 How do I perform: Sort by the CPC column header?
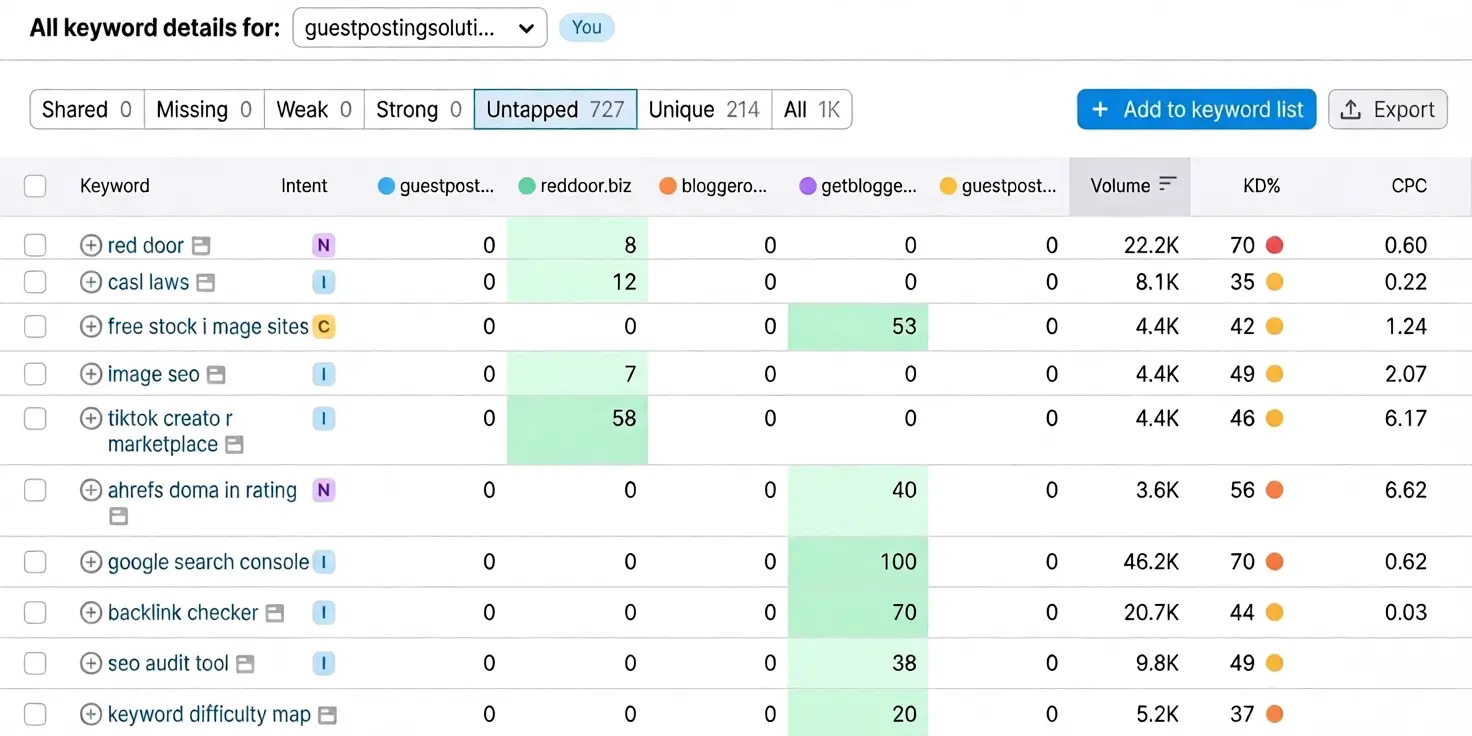point(1409,186)
